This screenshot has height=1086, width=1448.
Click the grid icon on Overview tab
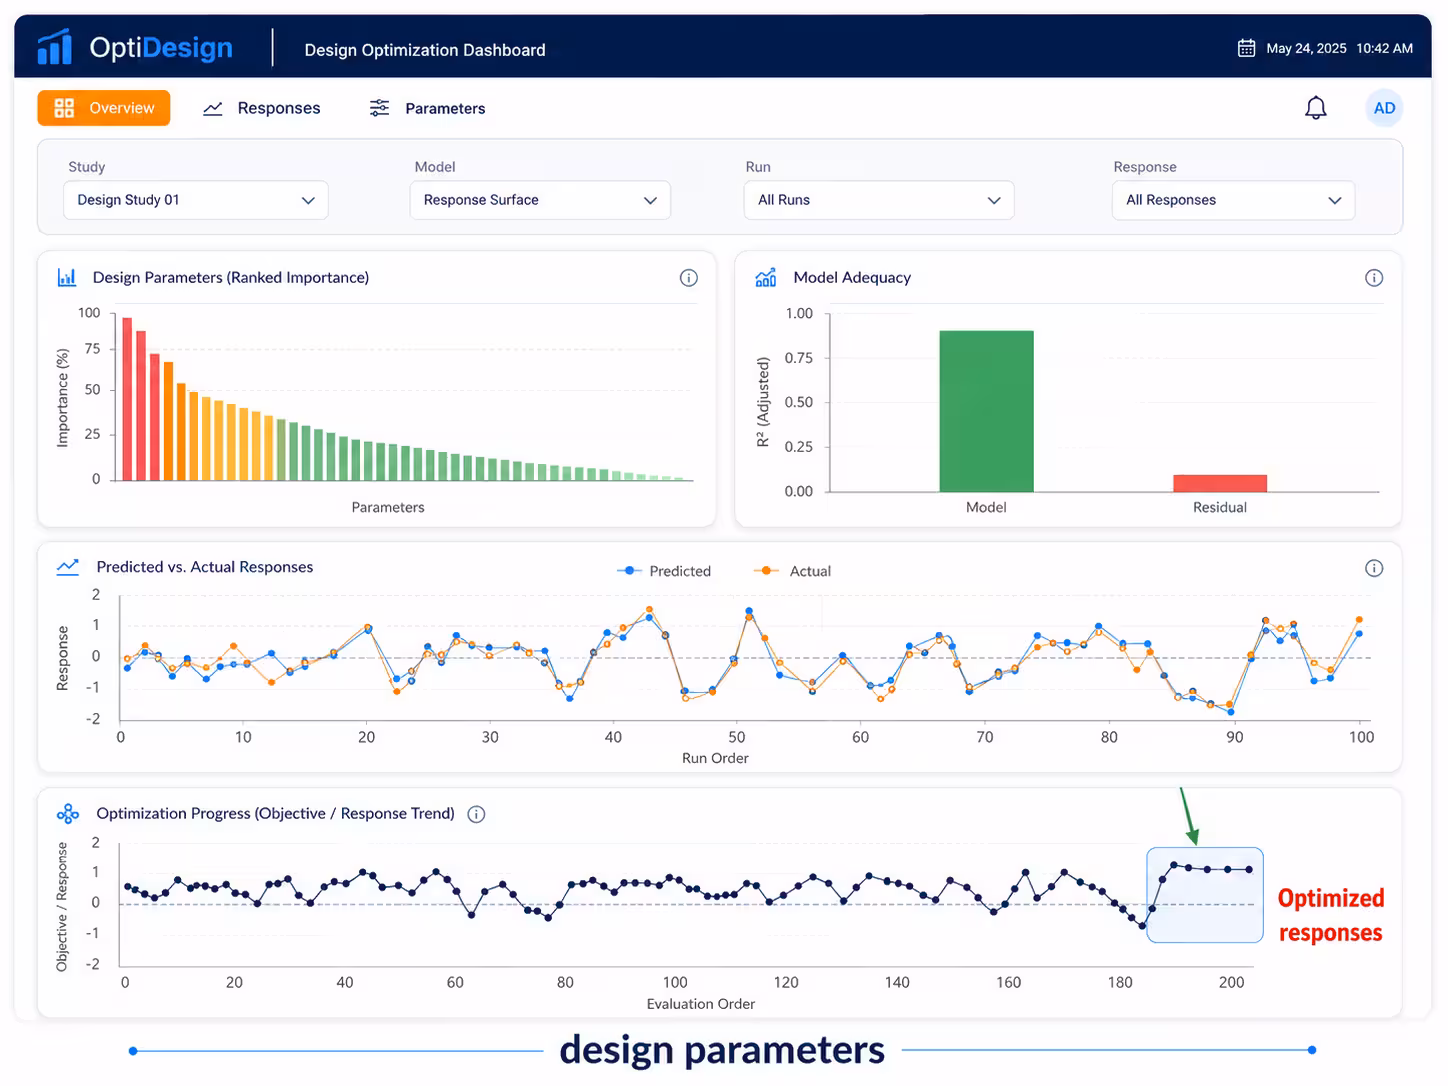click(x=64, y=108)
